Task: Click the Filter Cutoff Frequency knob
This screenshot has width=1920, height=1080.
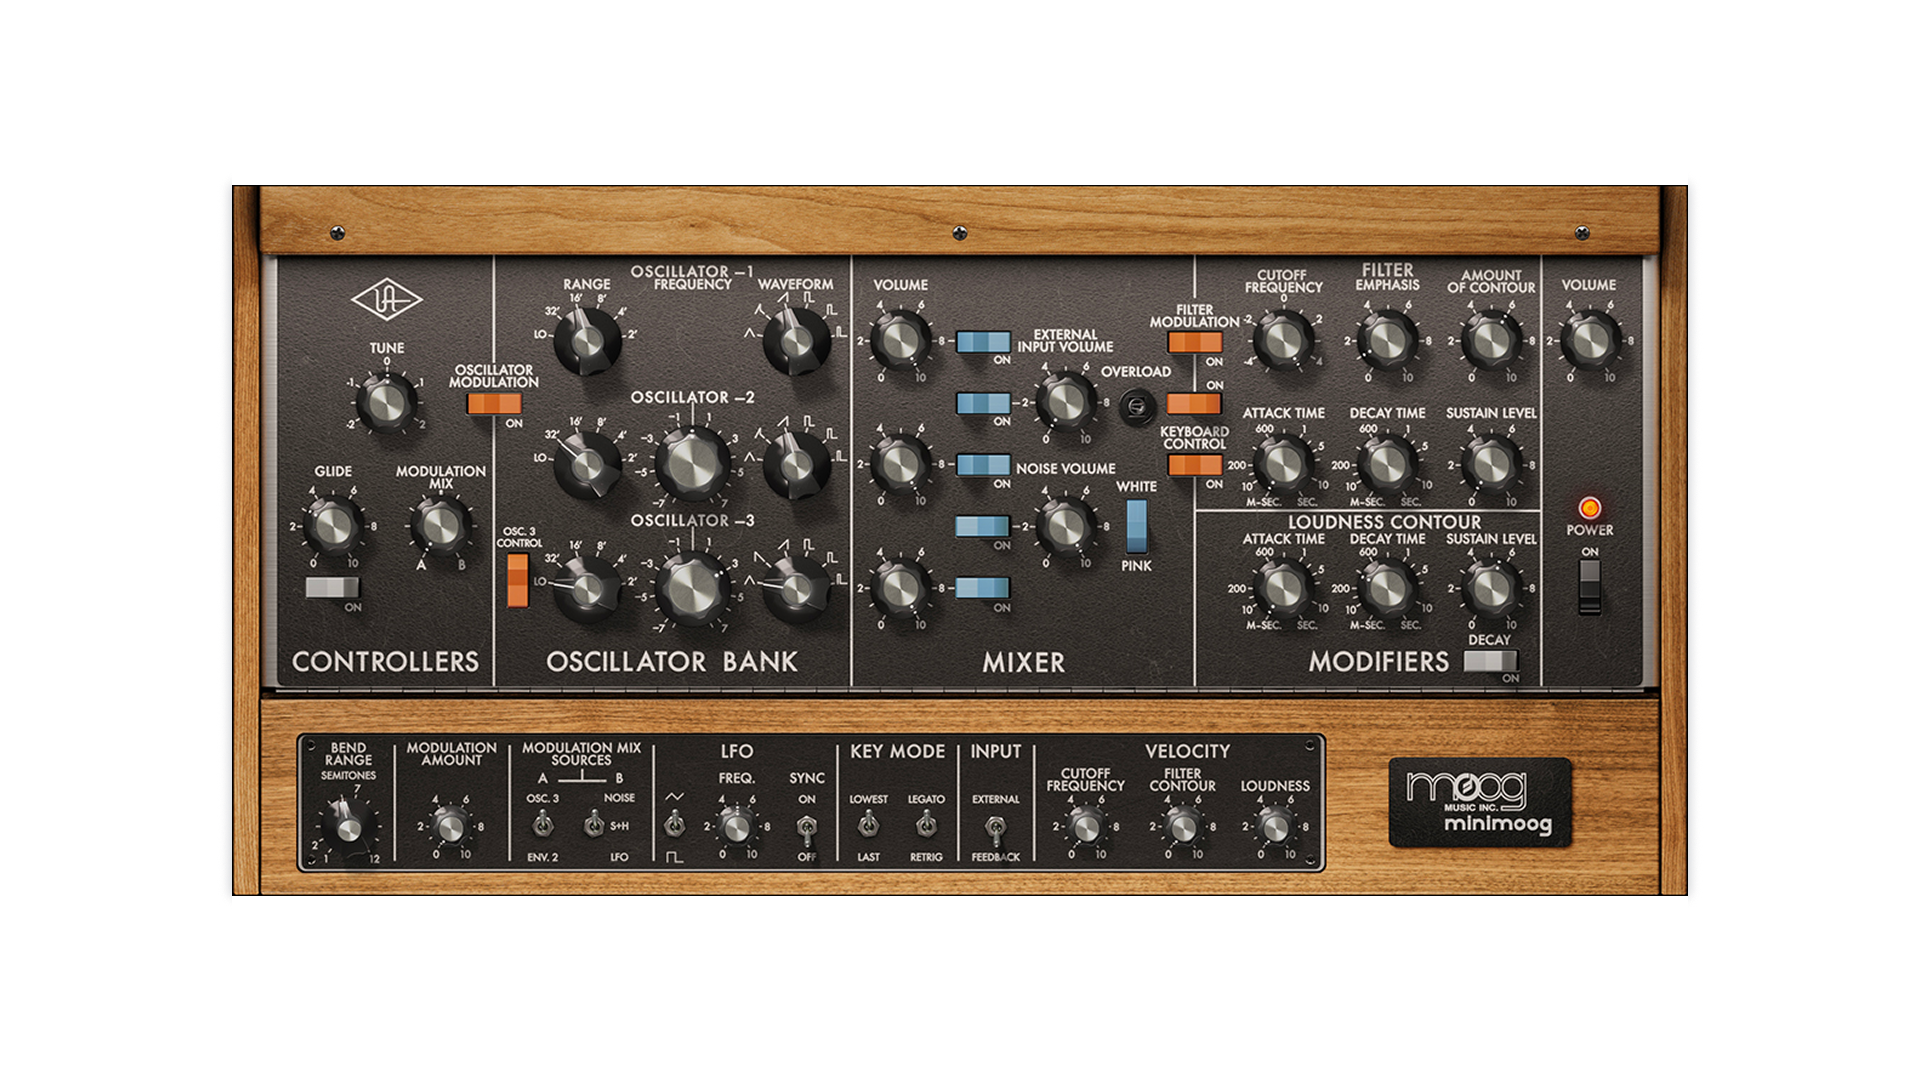Action: click(1283, 340)
